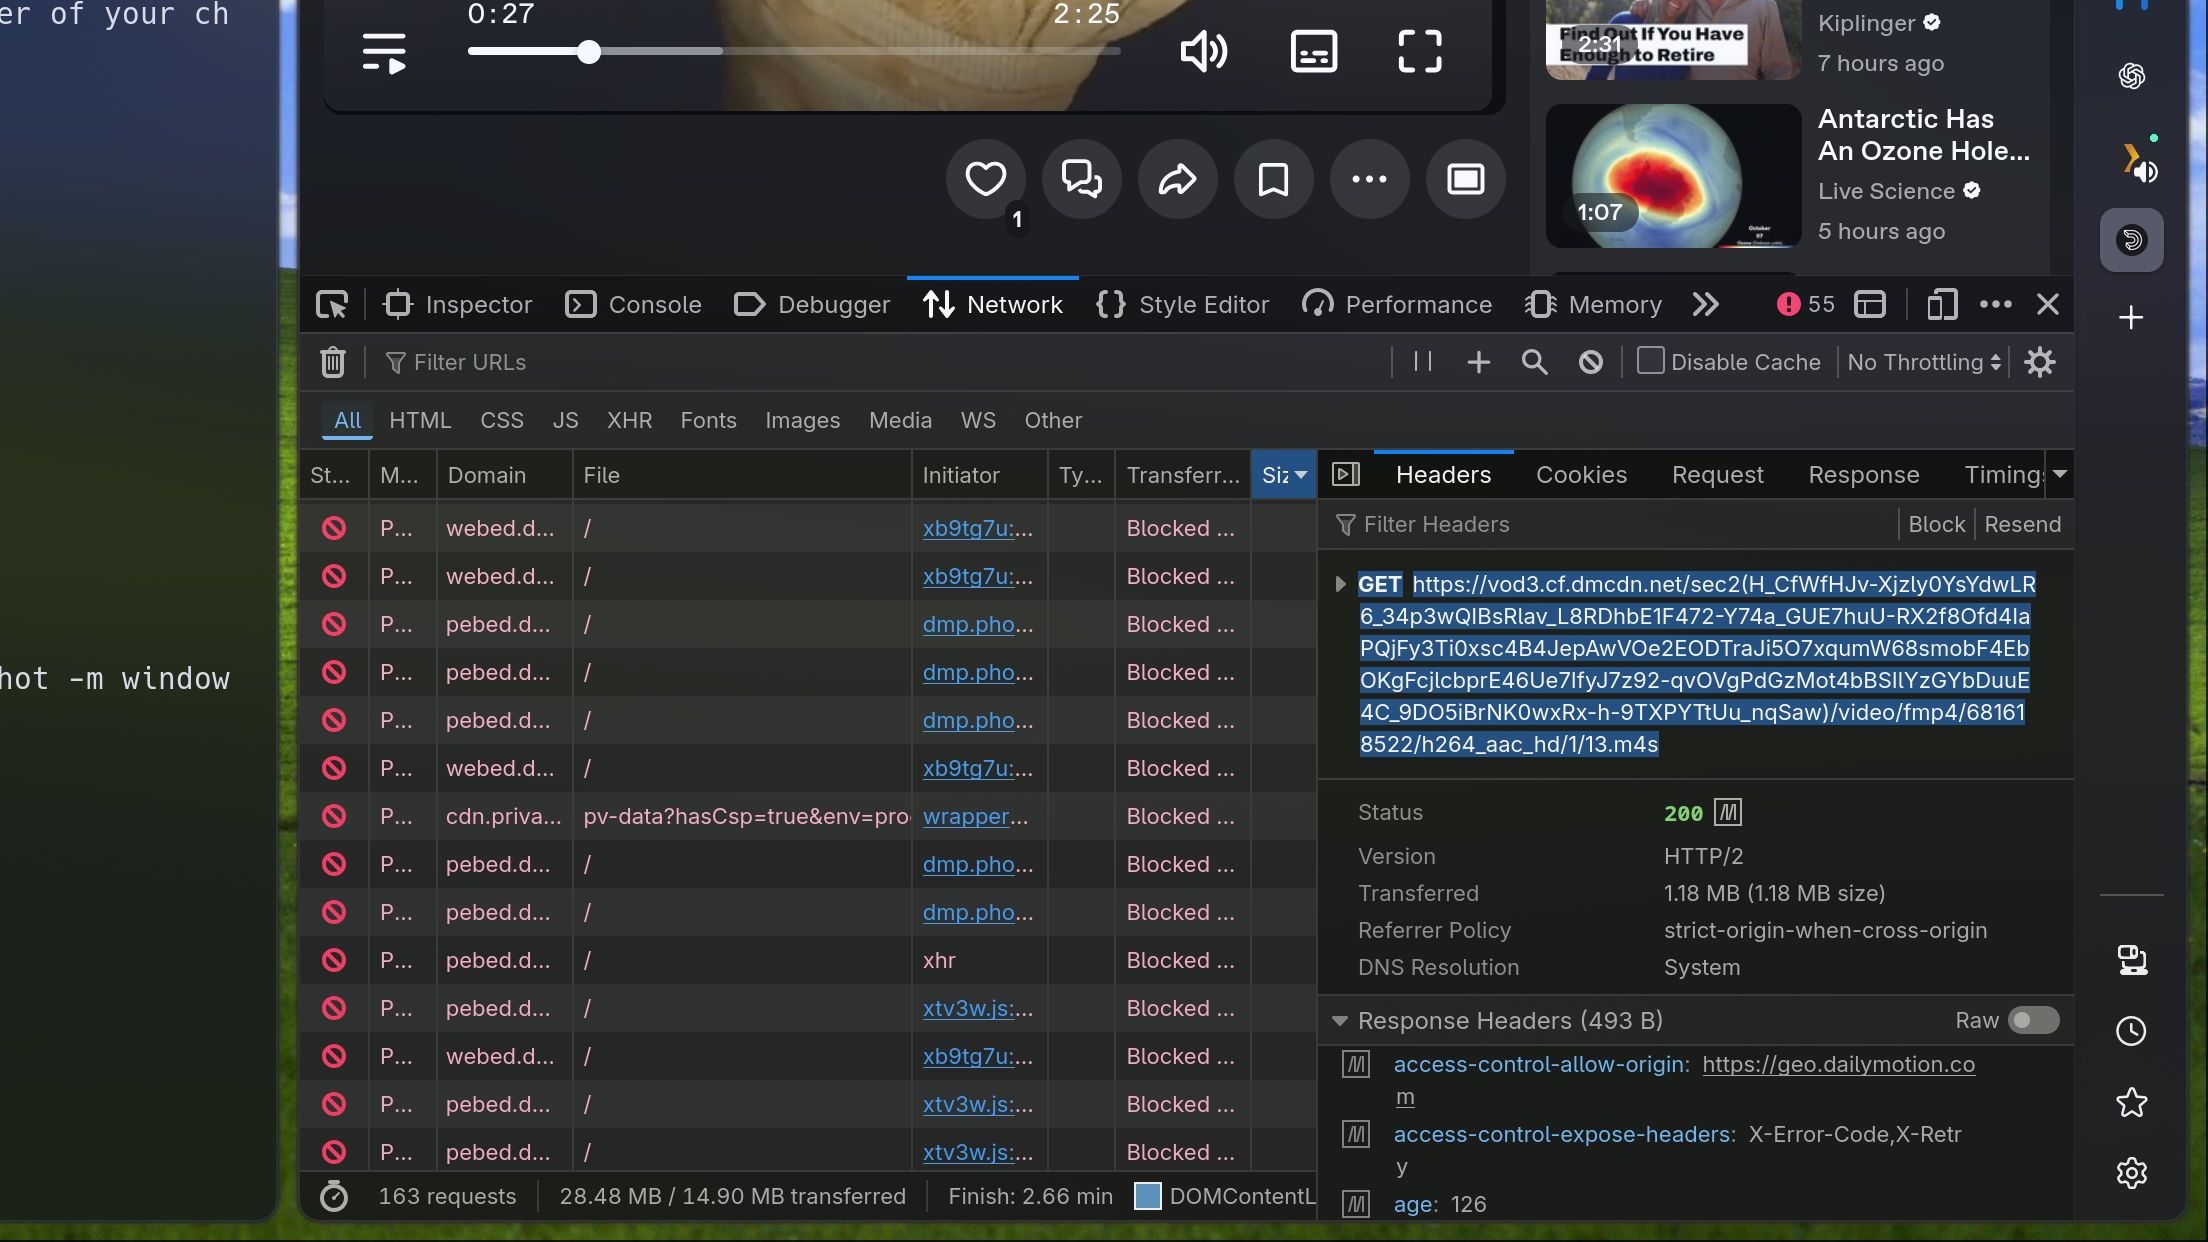Click the plus icon beside pause recording

[x=1478, y=362]
